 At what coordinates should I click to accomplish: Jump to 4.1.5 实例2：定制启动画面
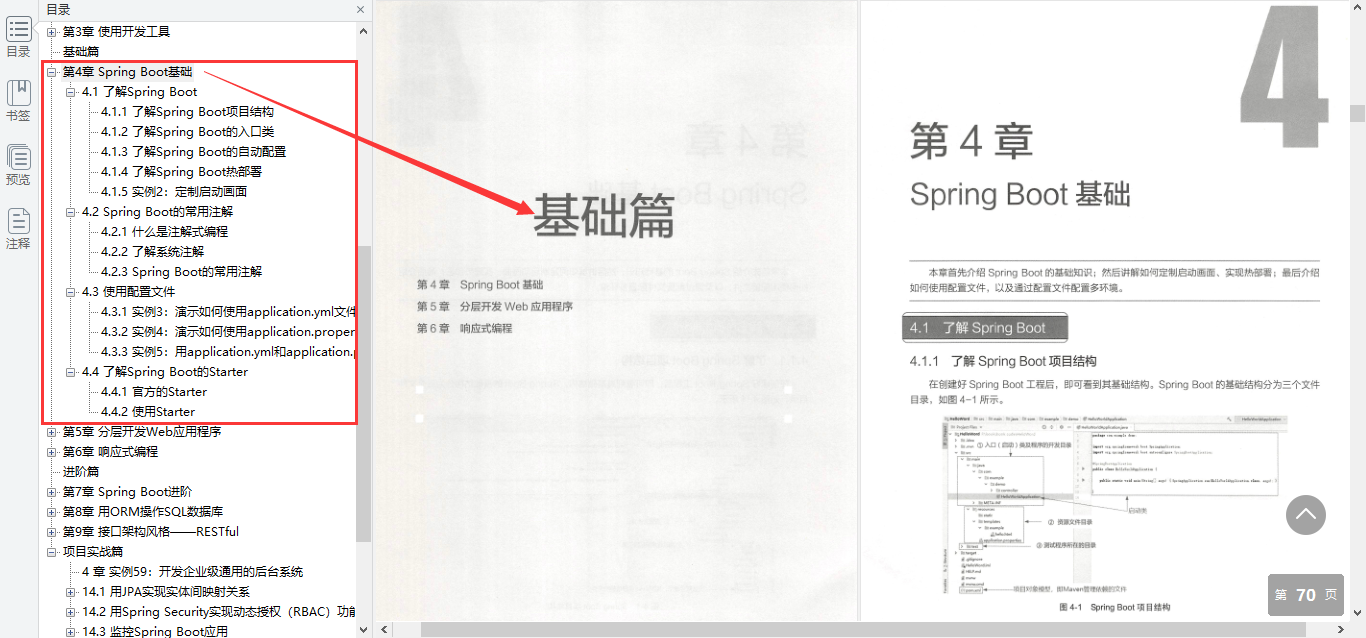tap(174, 192)
